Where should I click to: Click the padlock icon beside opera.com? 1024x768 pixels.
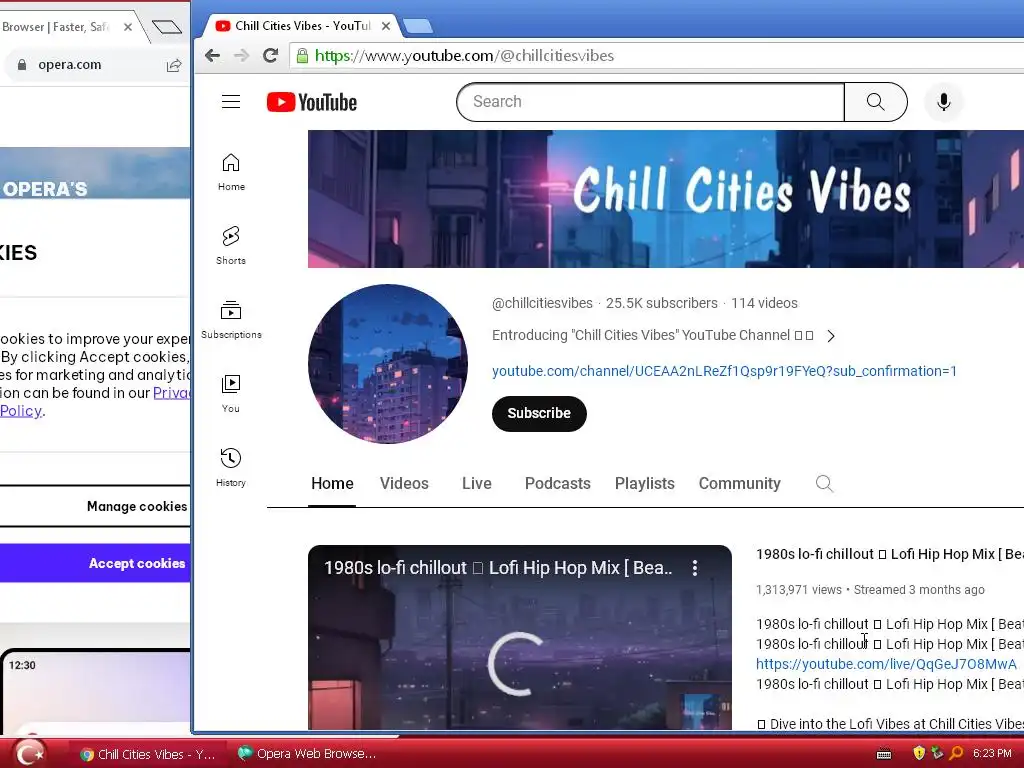point(22,65)
